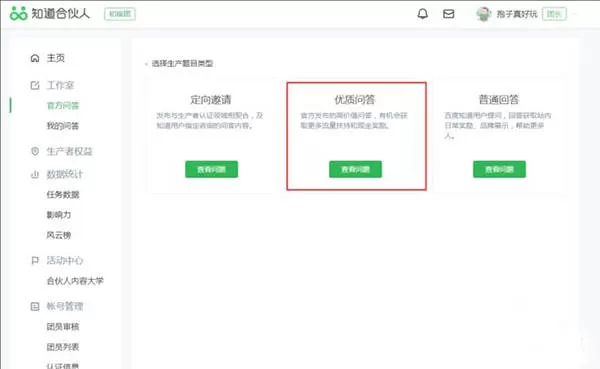Click the 定向邀请 card title
Screen dimensions: 600x369
[211, 100]
